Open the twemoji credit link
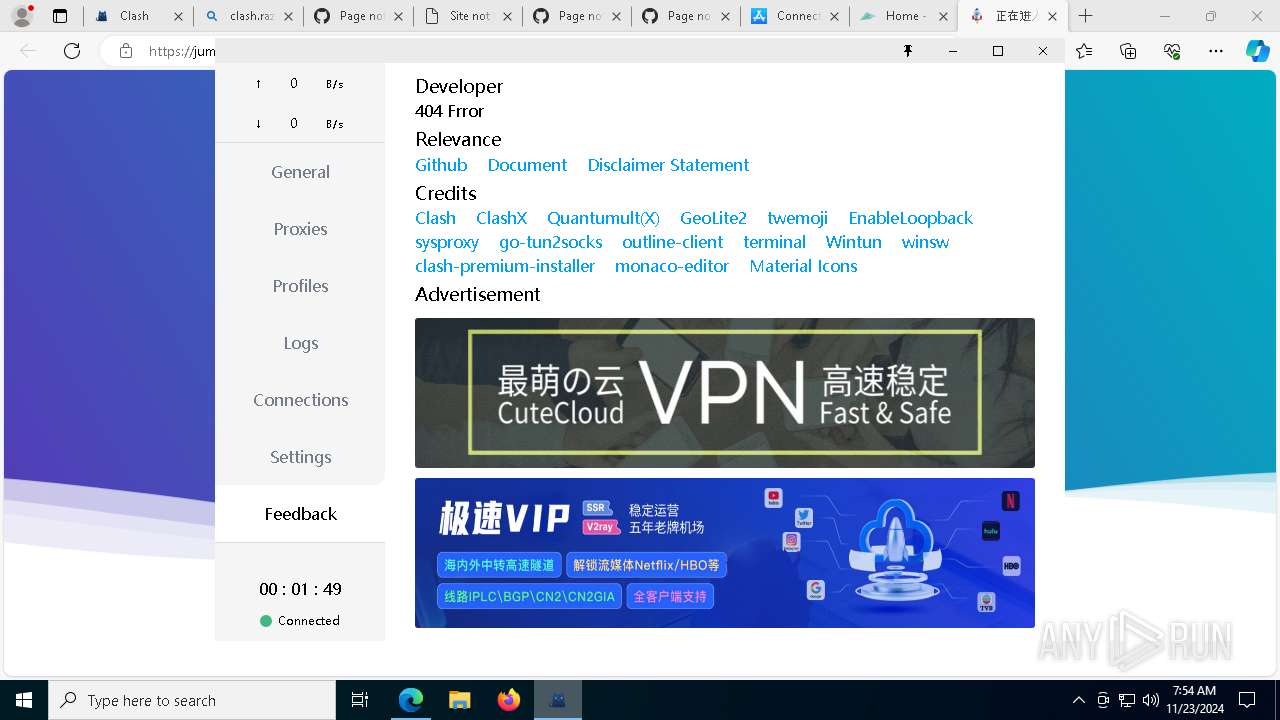Screen dimensions: 1280x720 (x=797, y=218)
